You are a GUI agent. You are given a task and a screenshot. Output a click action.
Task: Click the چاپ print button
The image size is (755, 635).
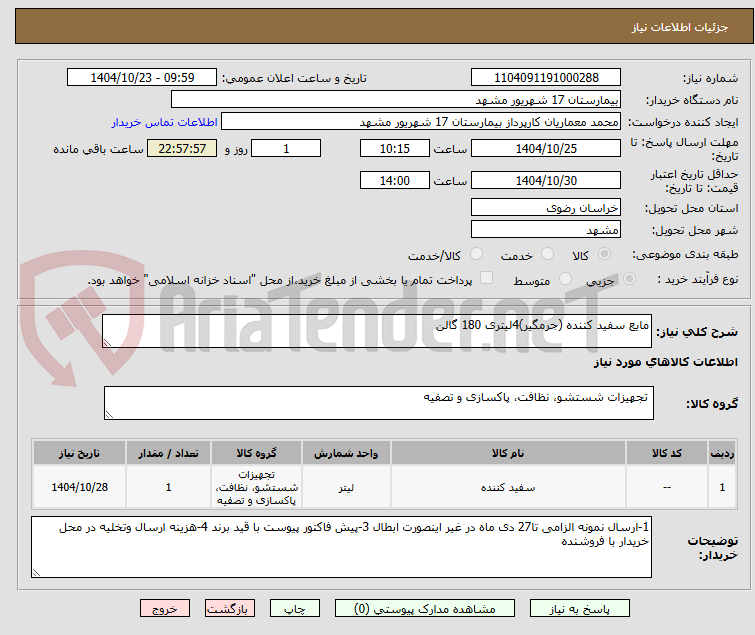pyautogui.click(x=295, y=609)
